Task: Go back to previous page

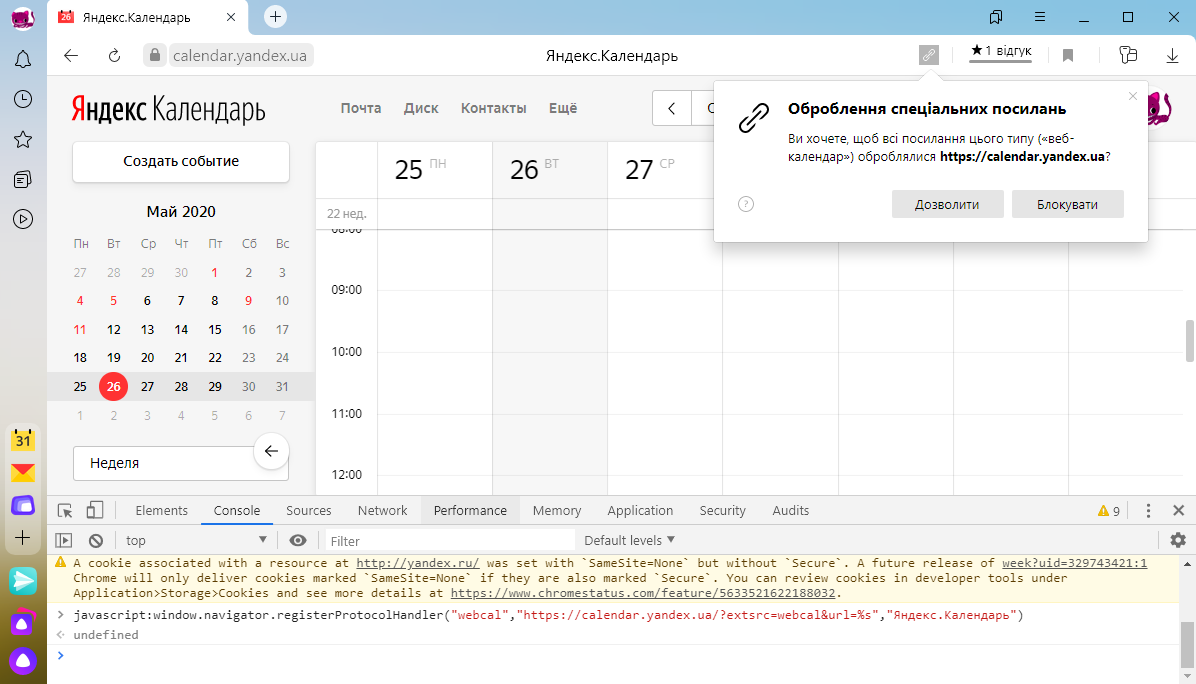Action: click(x=71, y=56)
